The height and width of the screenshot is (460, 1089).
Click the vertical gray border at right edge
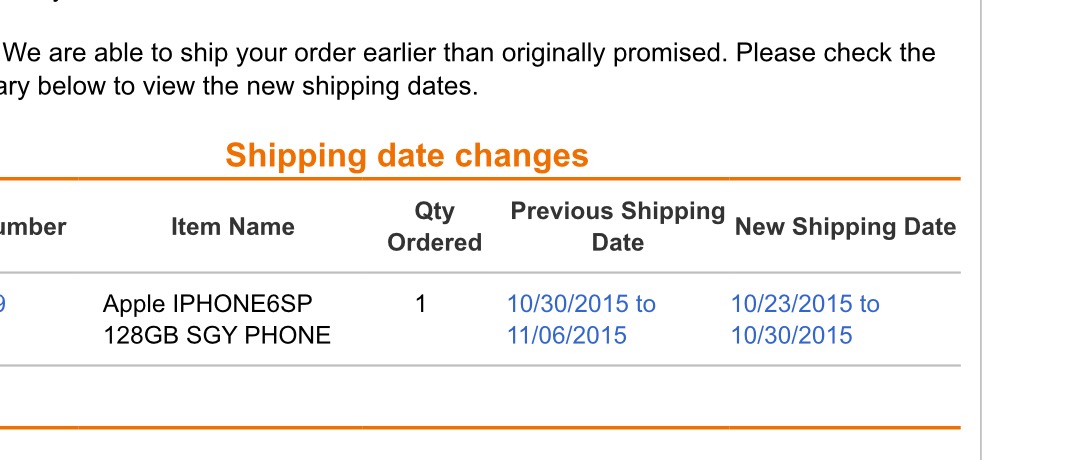(x=981, y=230)
